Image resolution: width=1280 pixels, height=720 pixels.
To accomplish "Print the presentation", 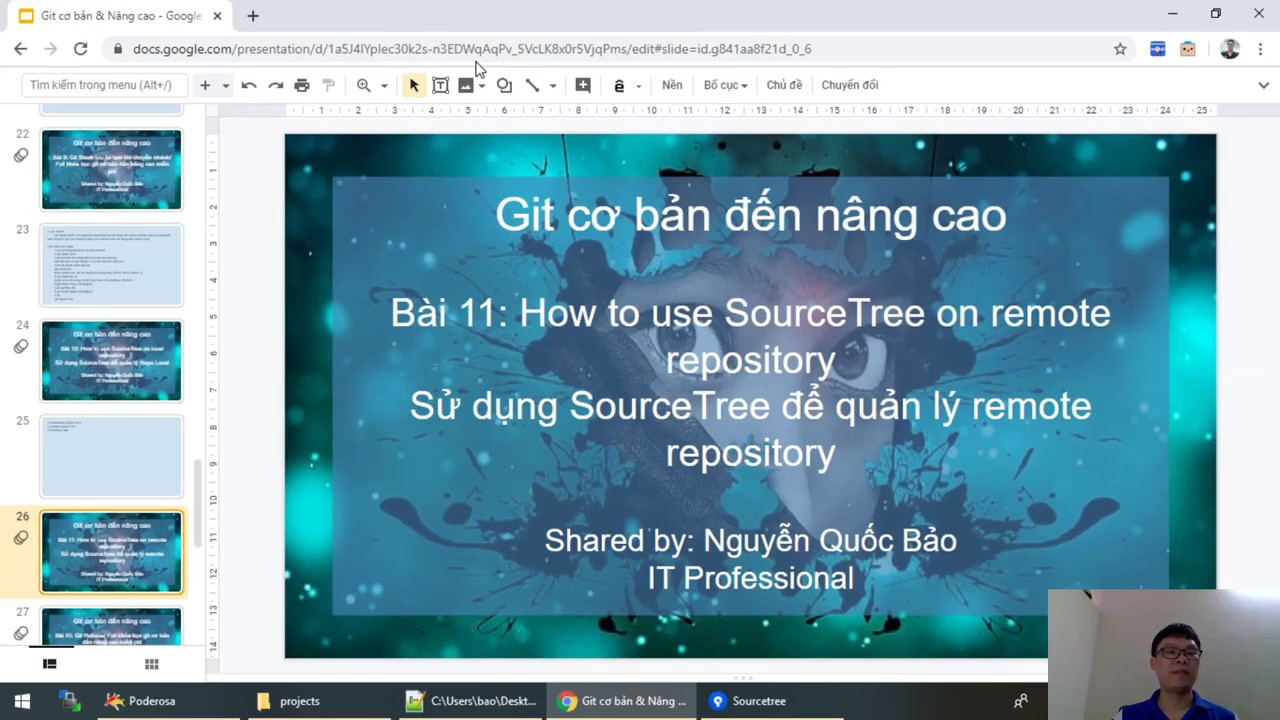I will [302, 85].
